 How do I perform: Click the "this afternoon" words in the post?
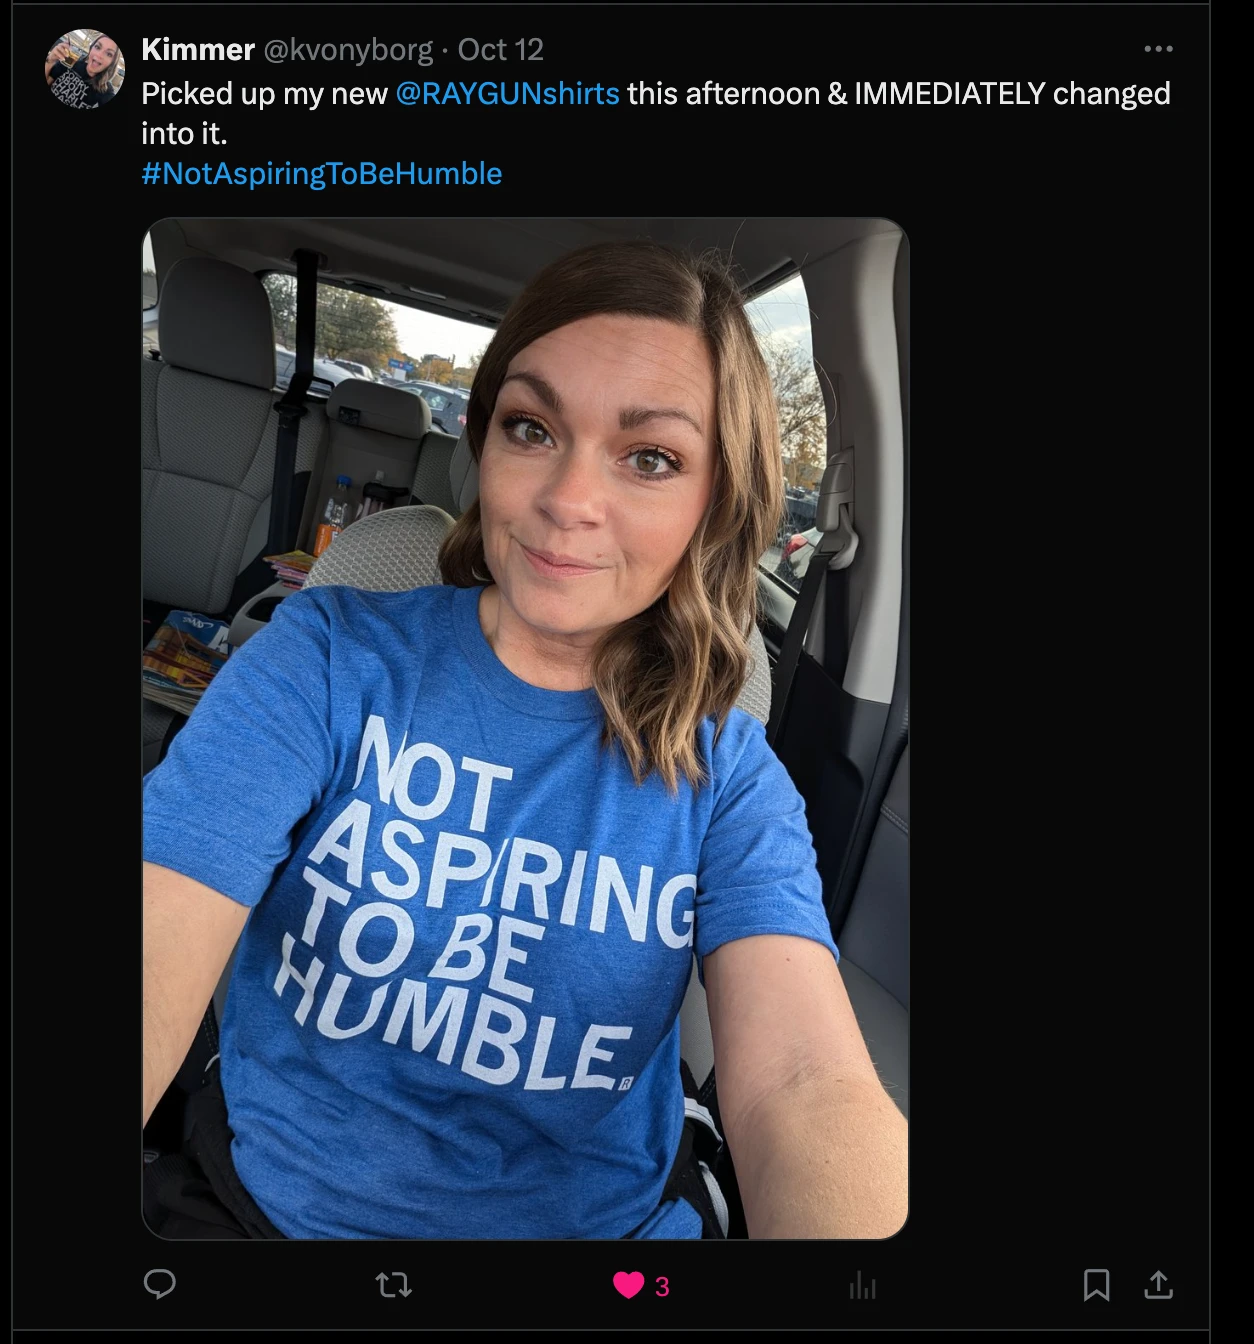point(724,93)
